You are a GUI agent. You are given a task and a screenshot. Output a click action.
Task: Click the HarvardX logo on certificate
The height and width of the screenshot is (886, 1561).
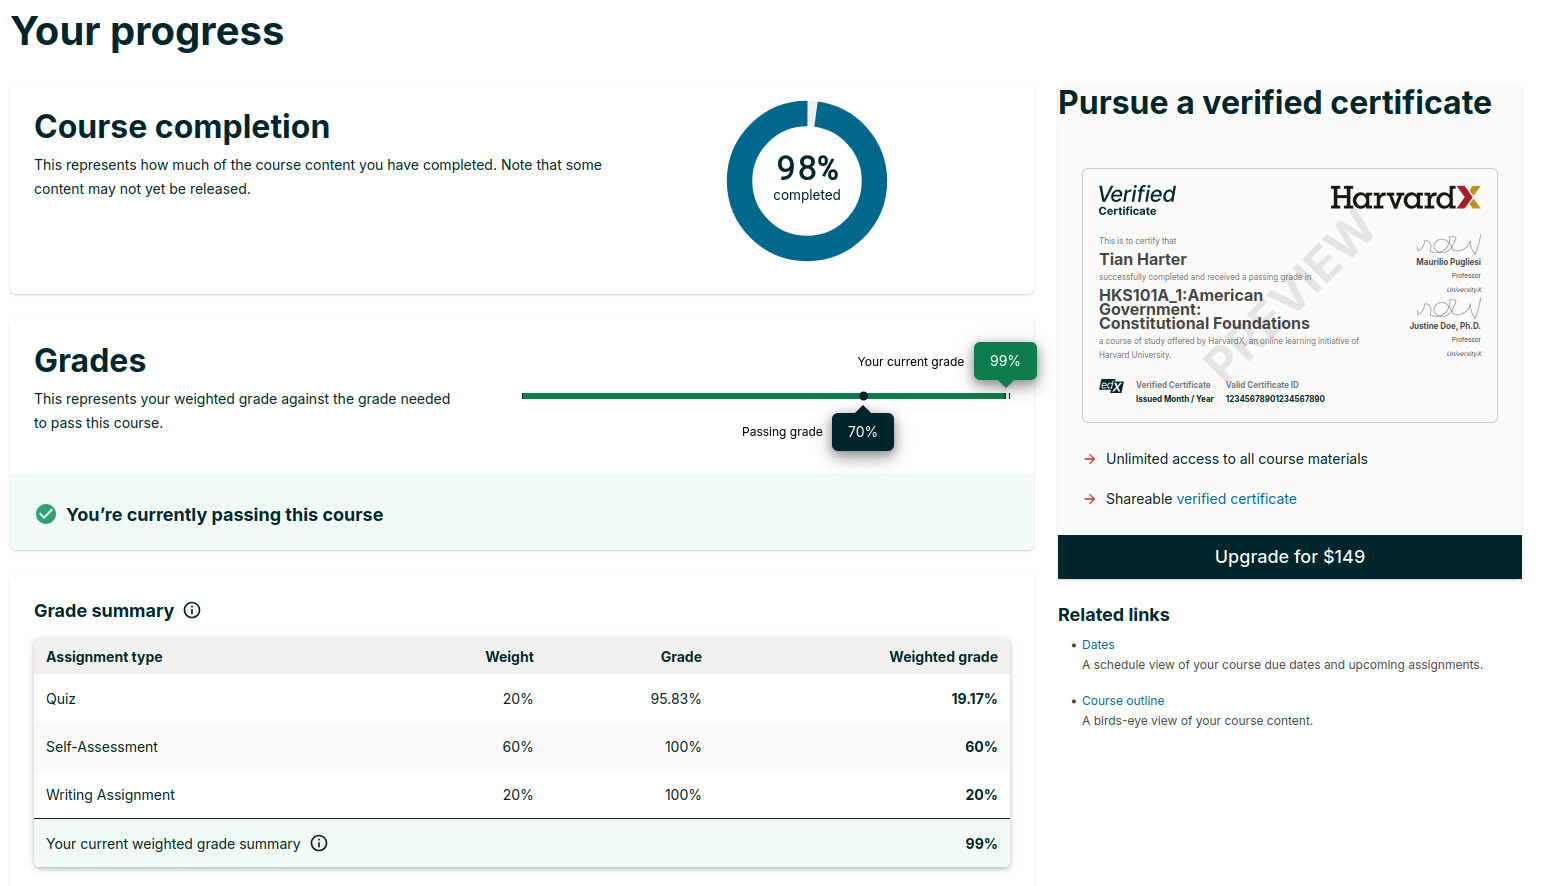pos(1405,197)
